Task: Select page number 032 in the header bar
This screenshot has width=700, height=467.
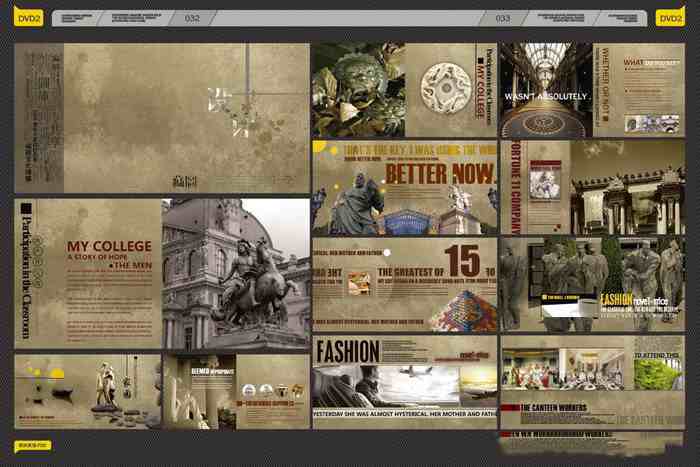Action: pyautogui.click(x=192, y=18)
